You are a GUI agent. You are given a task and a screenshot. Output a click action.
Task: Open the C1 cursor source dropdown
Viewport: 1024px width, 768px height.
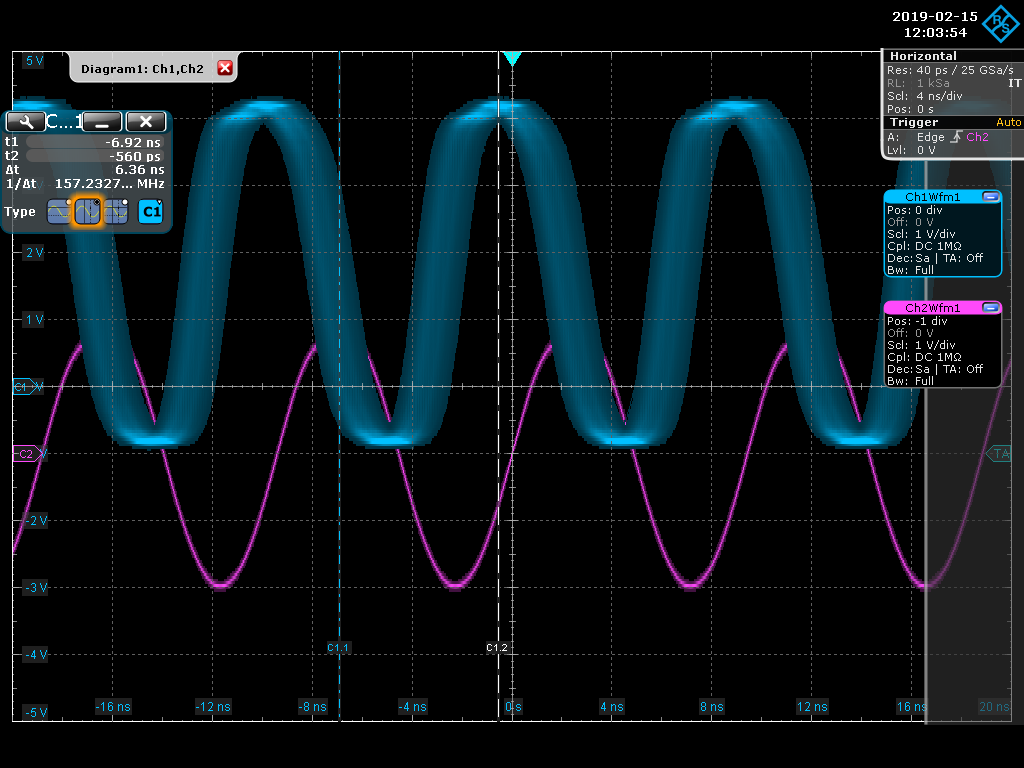click(150, 212)
